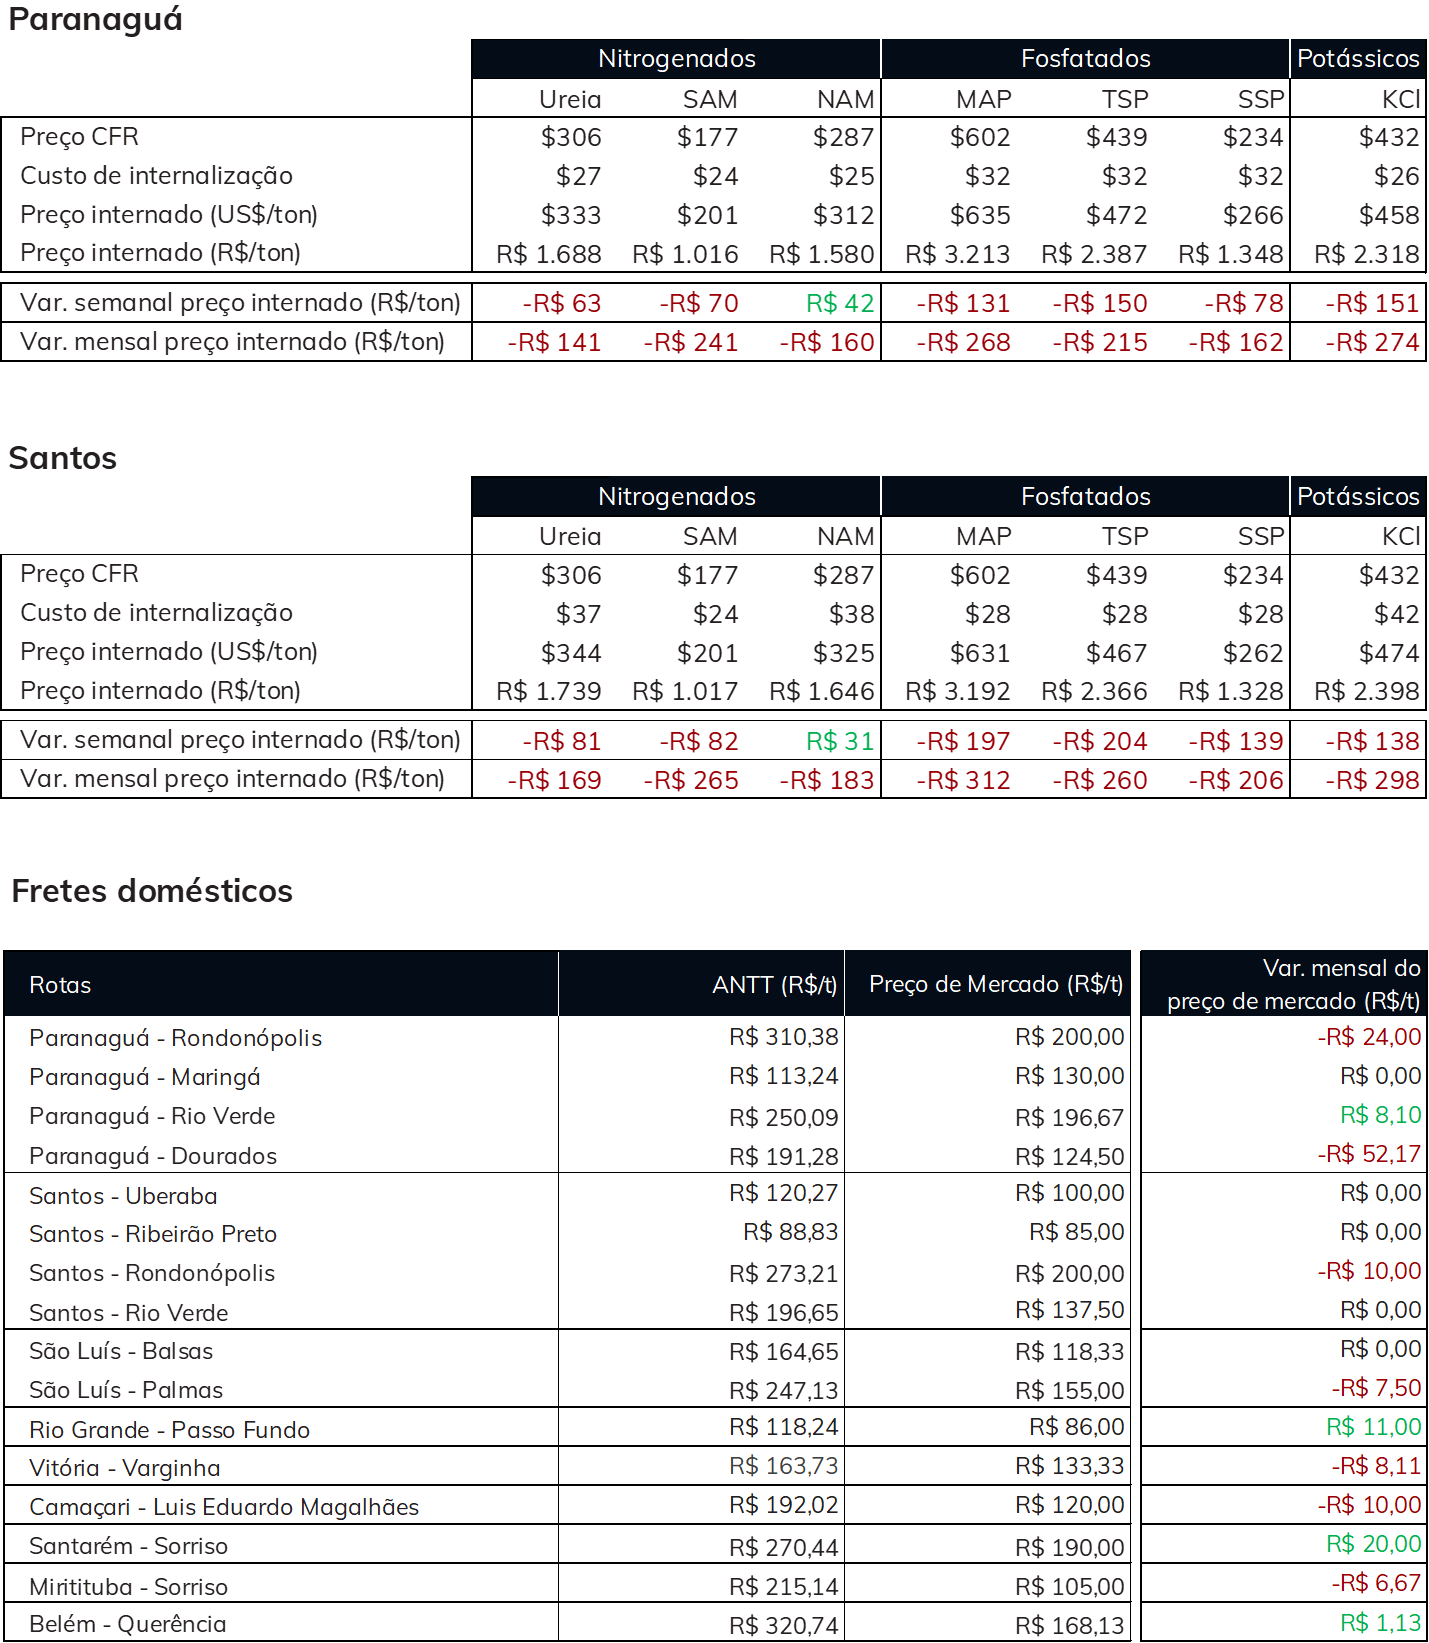This screenshot has height=1643, width=1429.
Task: Click Camaçari - Luis Eduardo Magalhães route
Action: tap(224, 1507)
